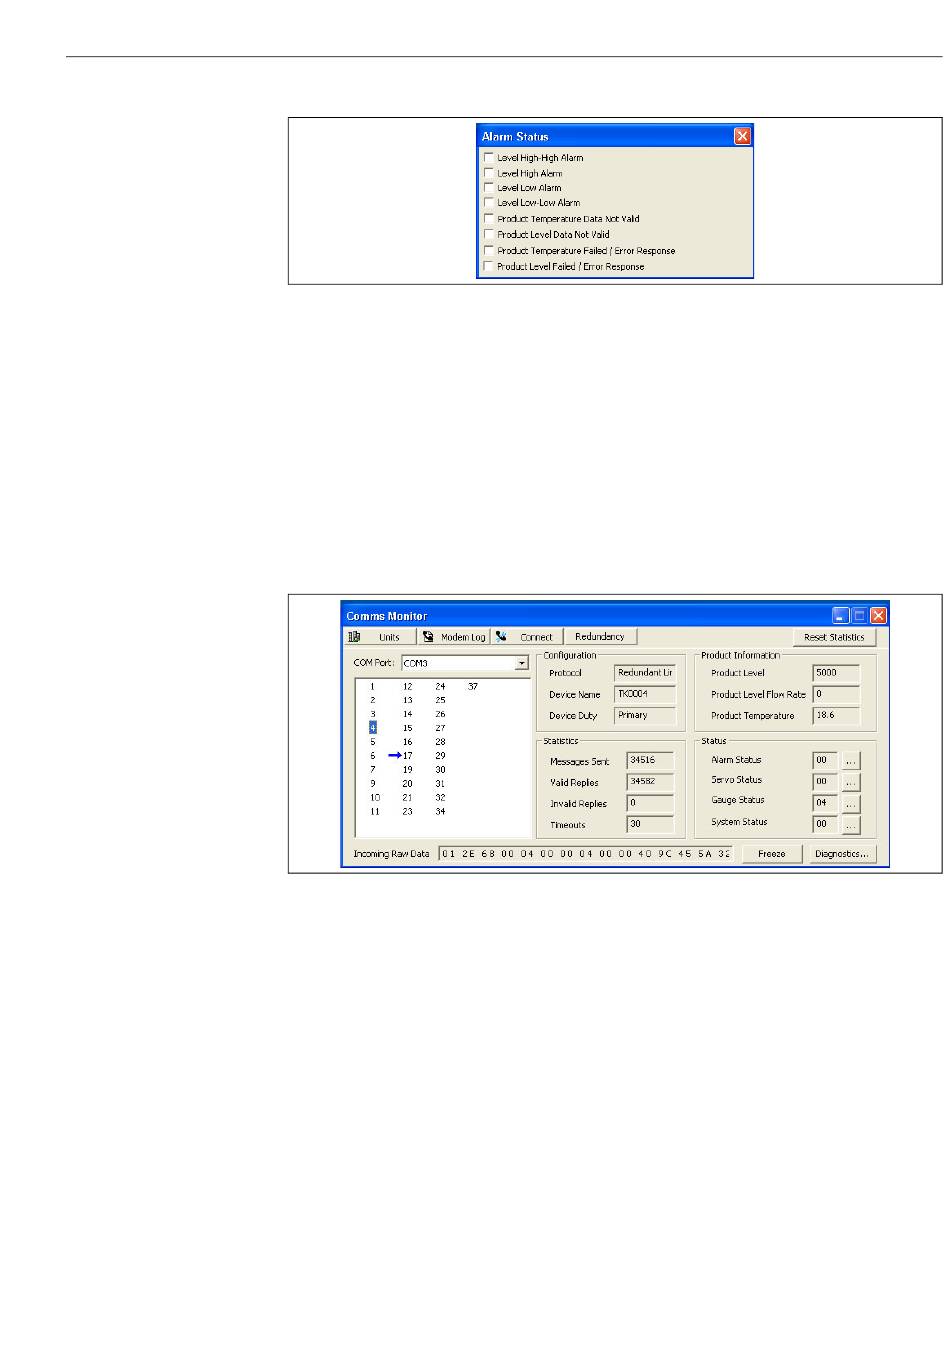Toggle Level High-High Alarm checkbox

[x=488, y=157]
